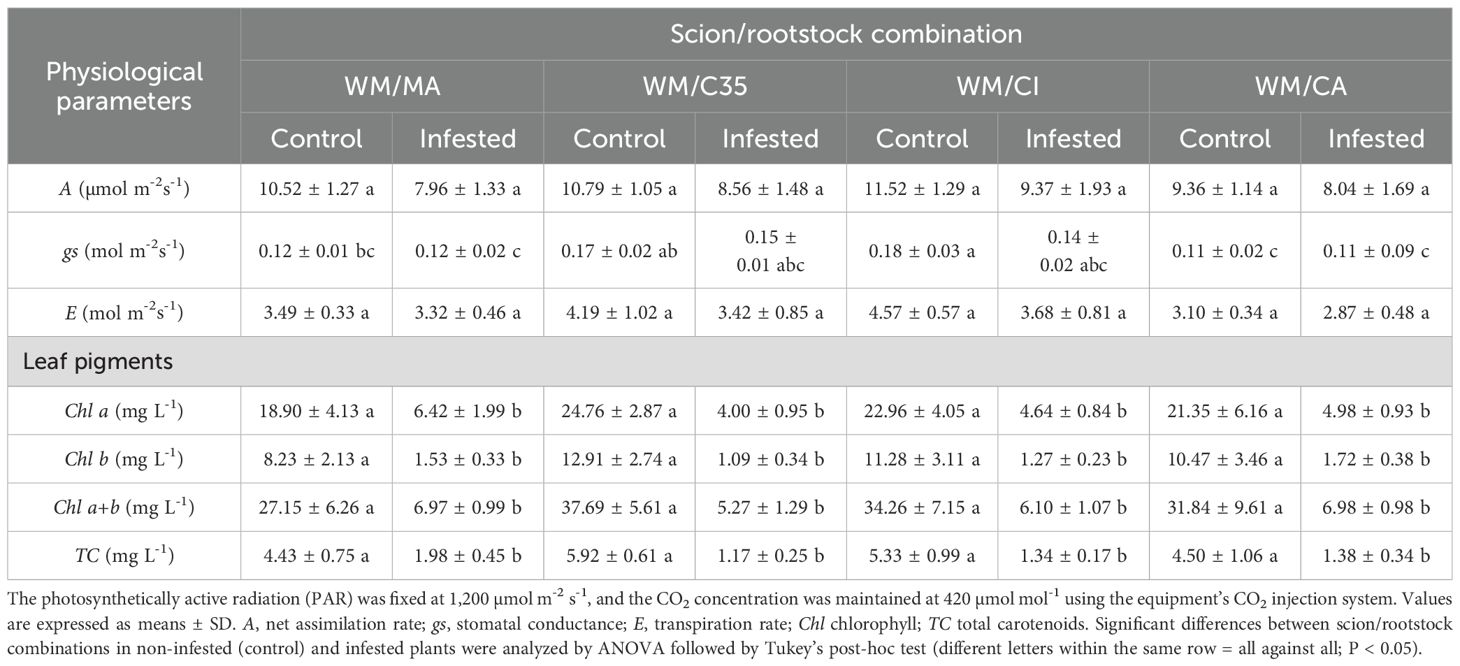This screenshot has height=666, width=1460.
Task: Click the cell reading 10.52 ± 1.27 a
Action: [316, 188]
